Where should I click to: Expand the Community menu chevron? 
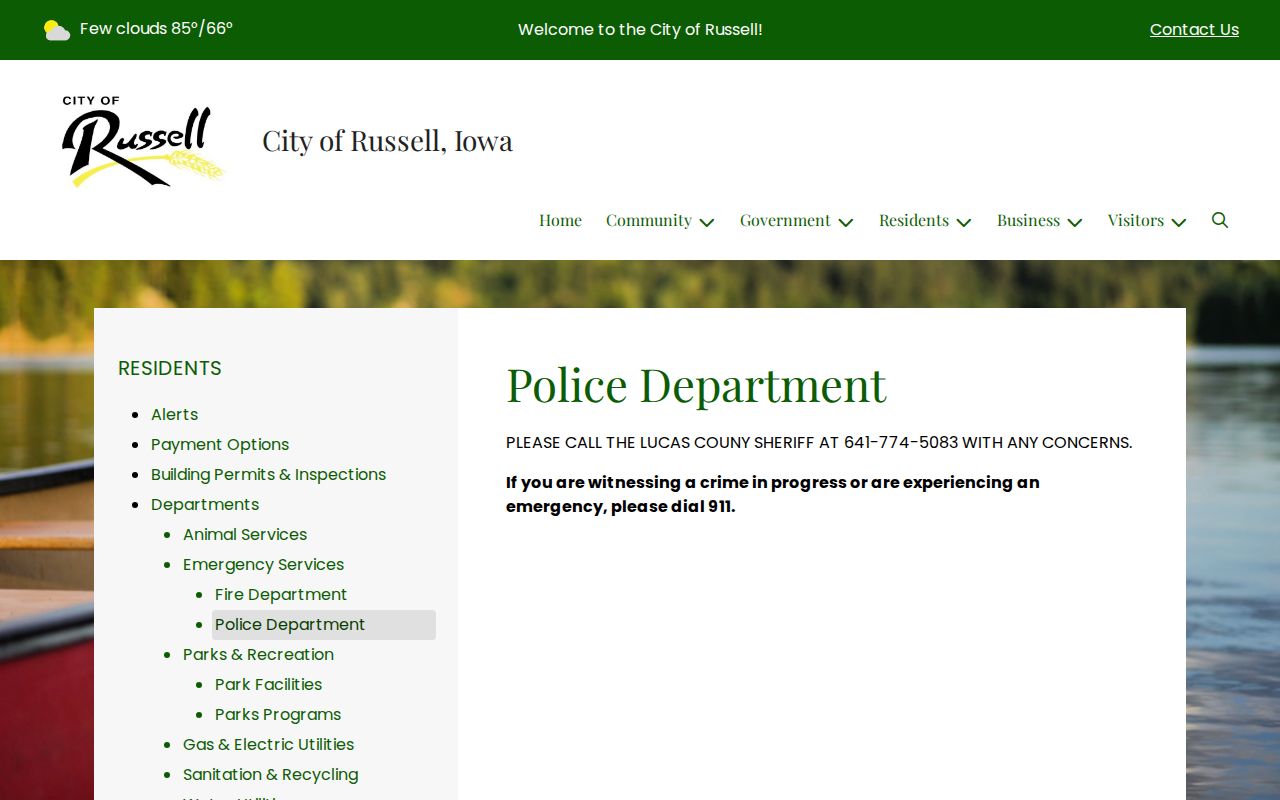click(707, 222)
